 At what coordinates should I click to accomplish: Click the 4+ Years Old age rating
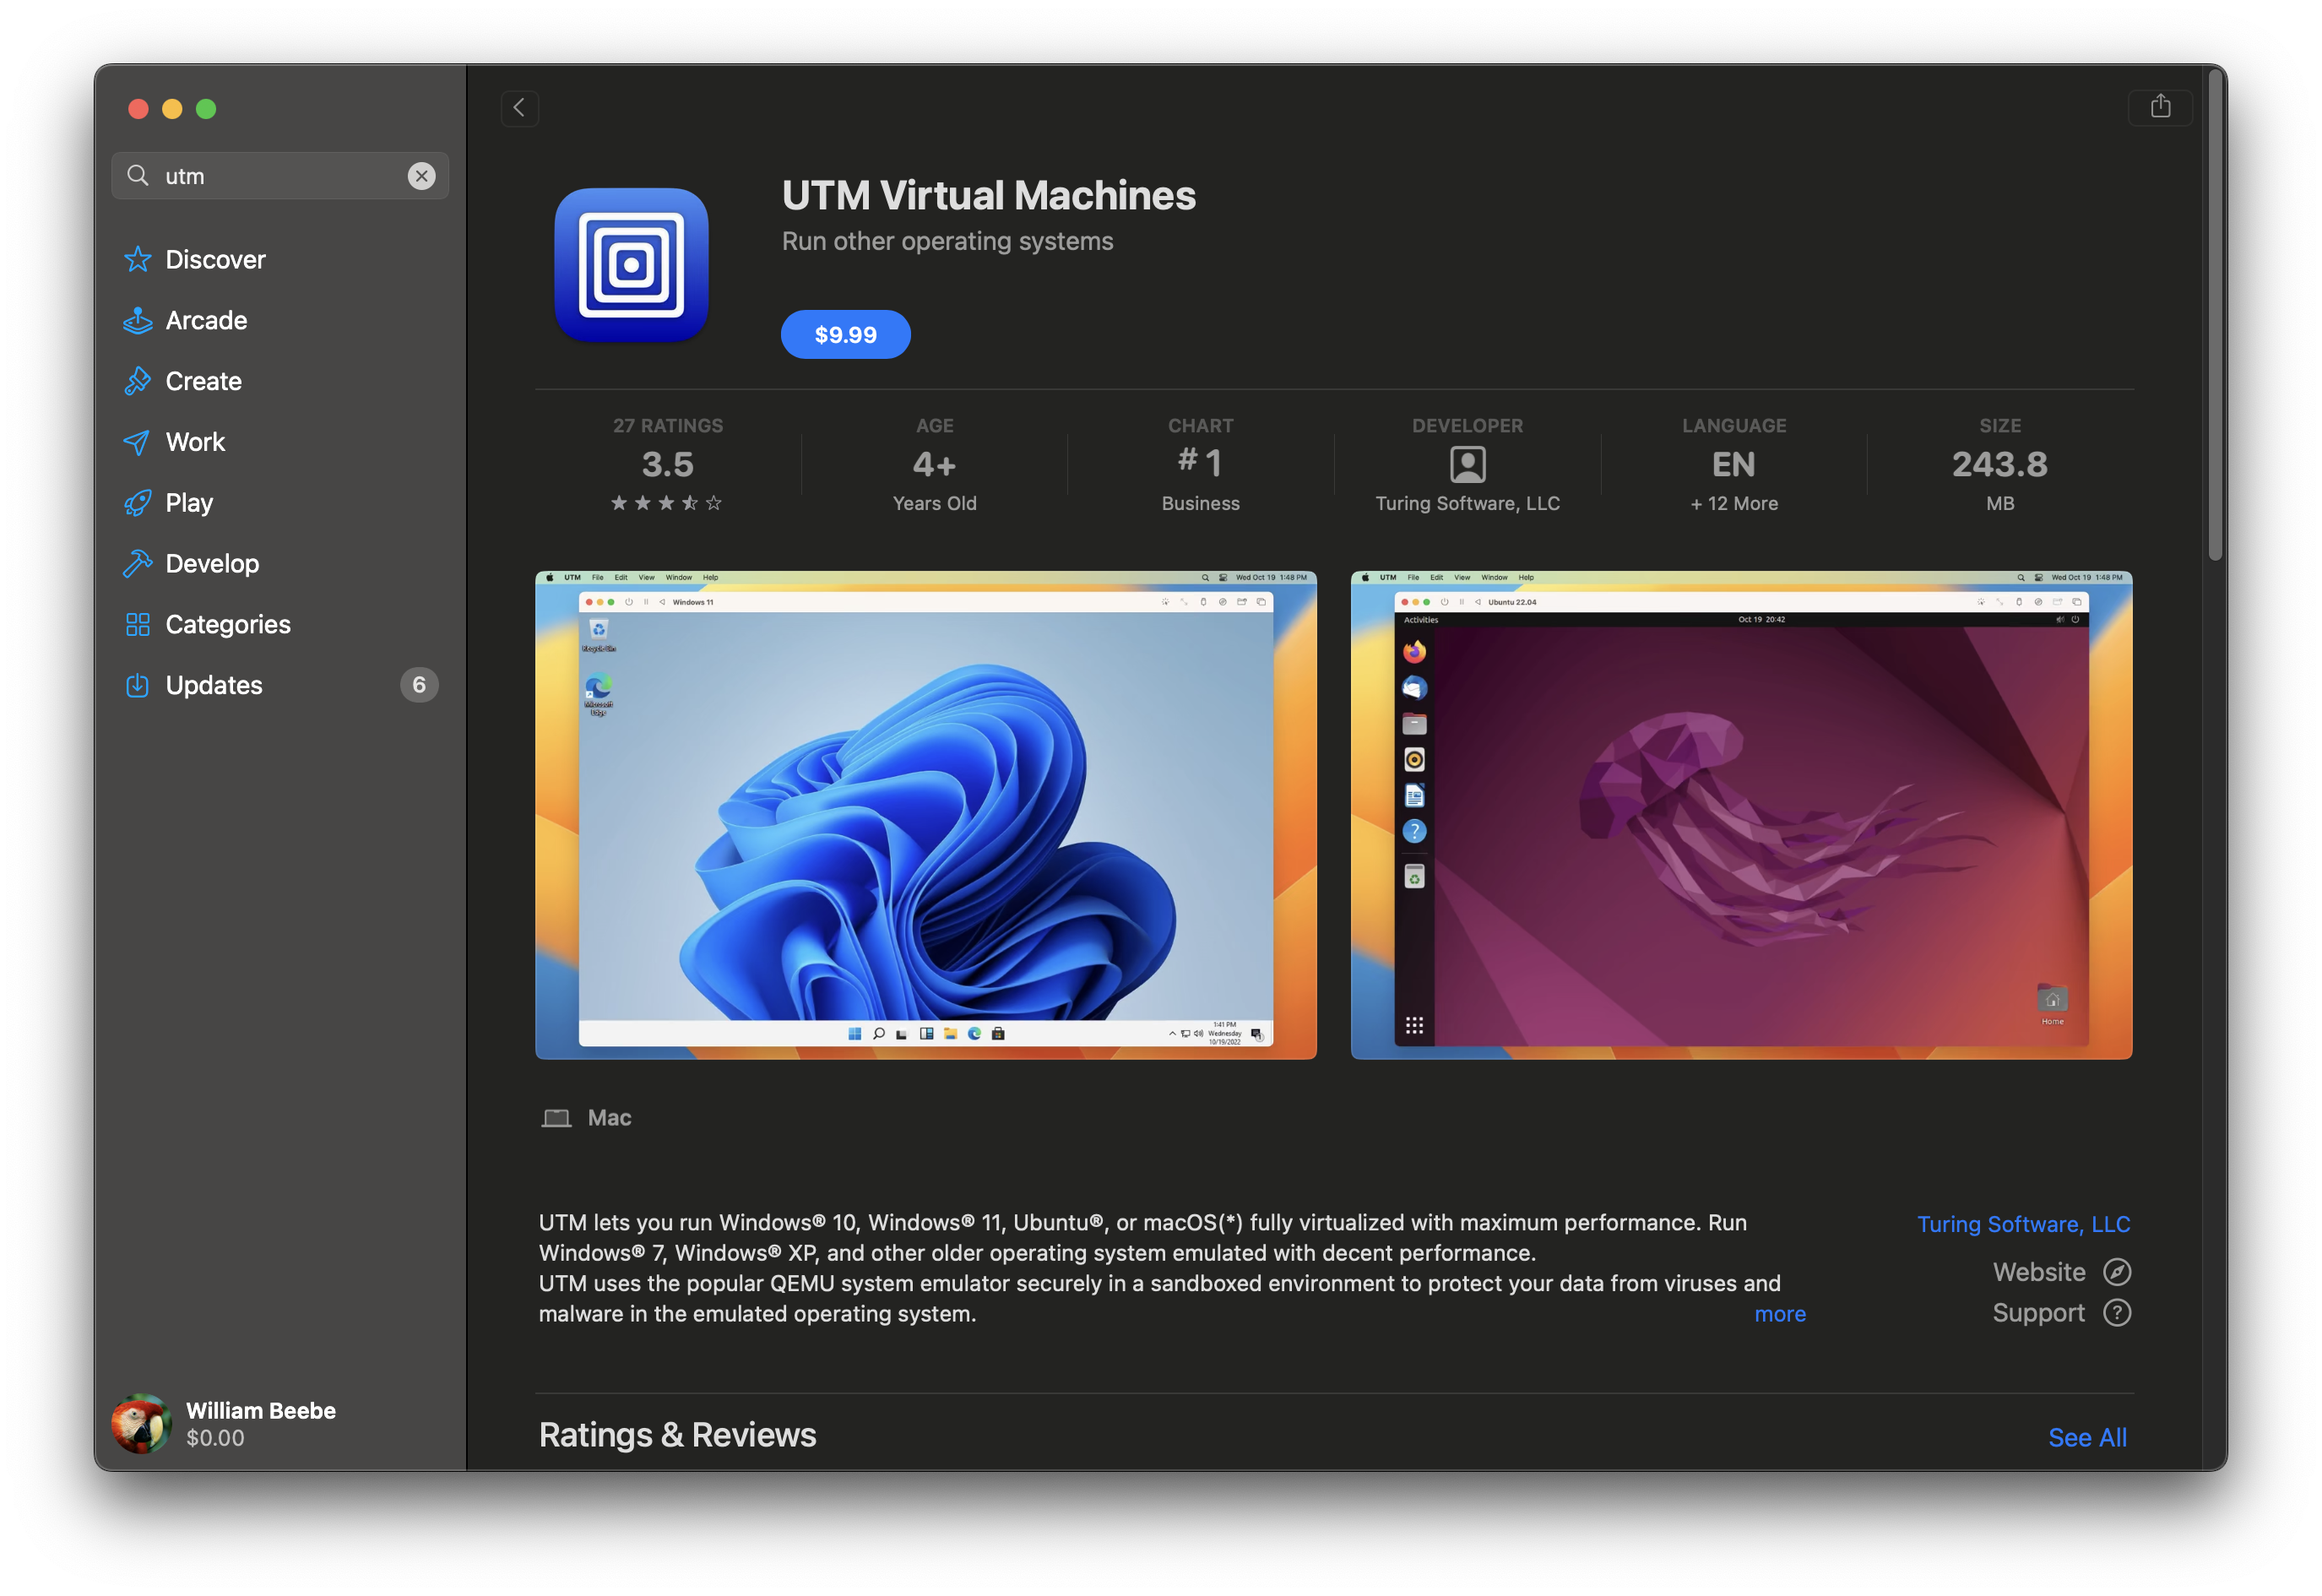(x=934, y=465)
